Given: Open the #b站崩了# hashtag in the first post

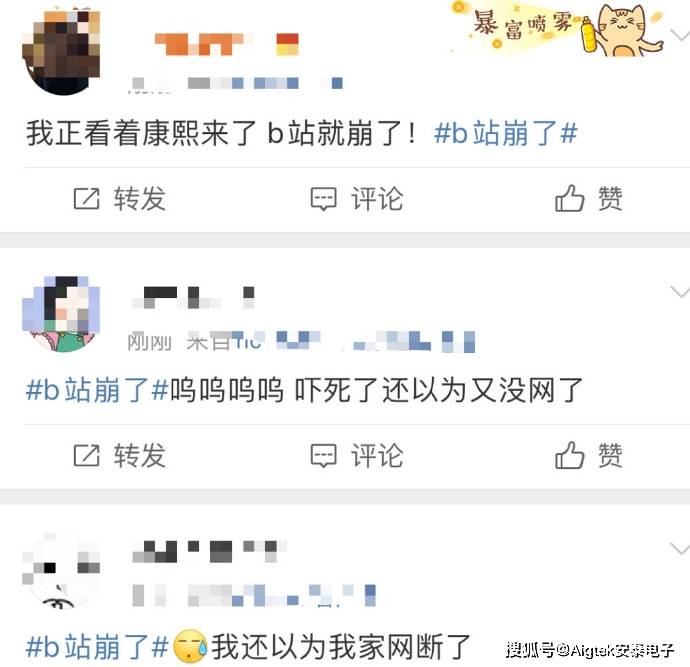Looking at the screenshot, I should (x=505, y=133).
